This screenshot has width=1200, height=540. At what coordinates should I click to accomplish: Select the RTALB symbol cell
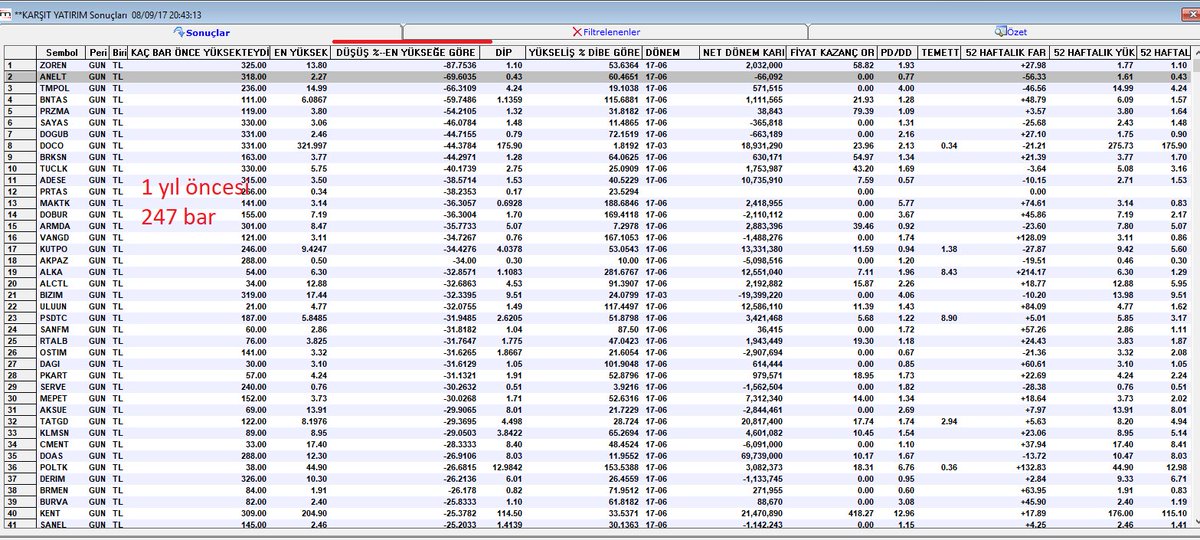tap(61, 342)
